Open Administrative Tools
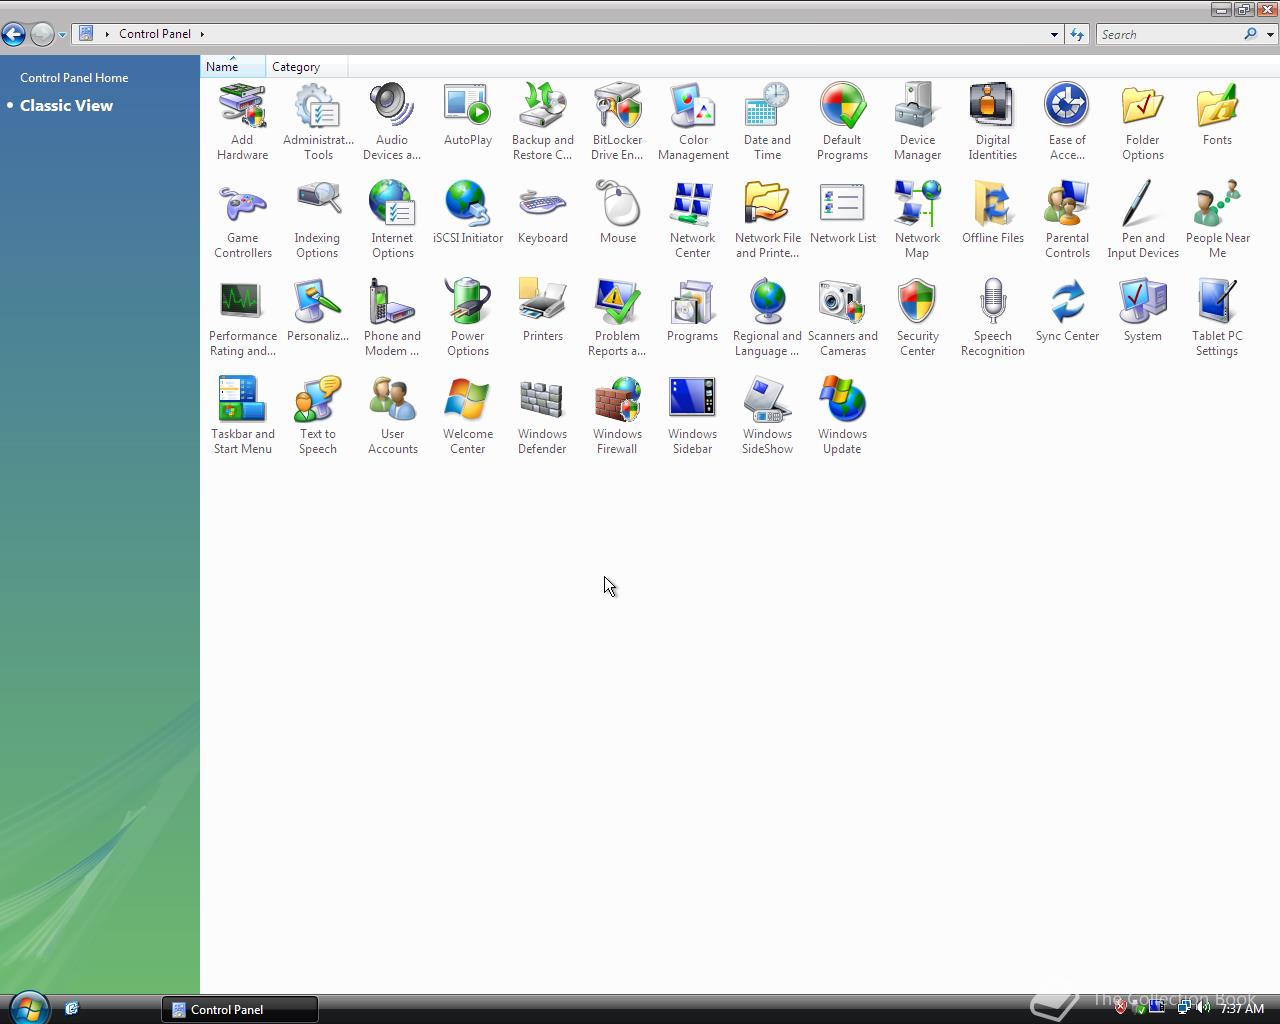Image resolution: width=1280 pixels, height=1024 pixels. click(318, 122)
